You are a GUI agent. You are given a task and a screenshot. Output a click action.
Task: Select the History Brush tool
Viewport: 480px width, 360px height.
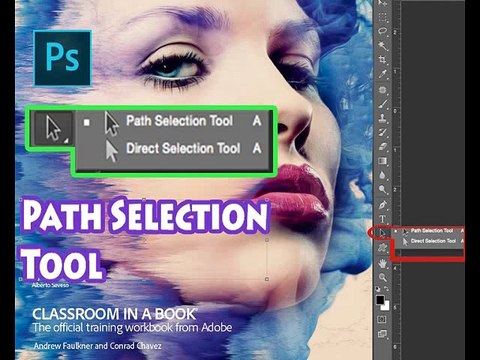pos(383,132)
